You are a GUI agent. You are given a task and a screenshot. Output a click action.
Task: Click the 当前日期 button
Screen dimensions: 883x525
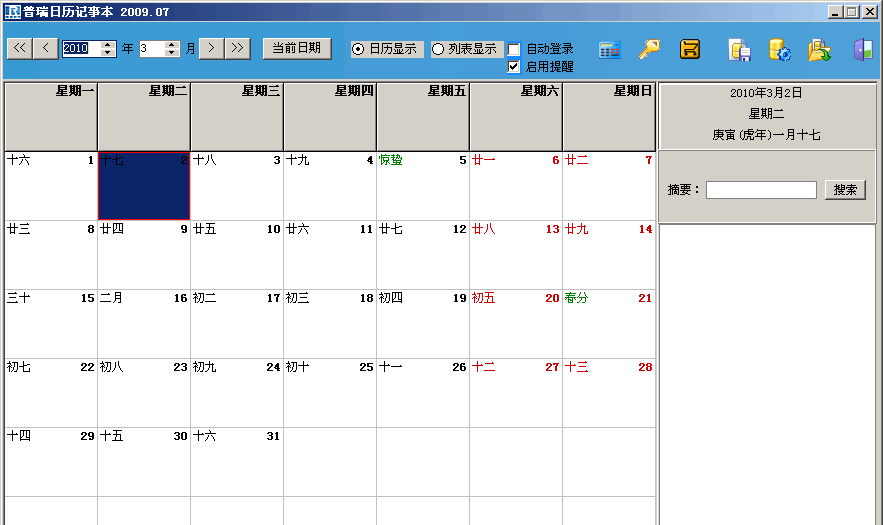(297, 48)
